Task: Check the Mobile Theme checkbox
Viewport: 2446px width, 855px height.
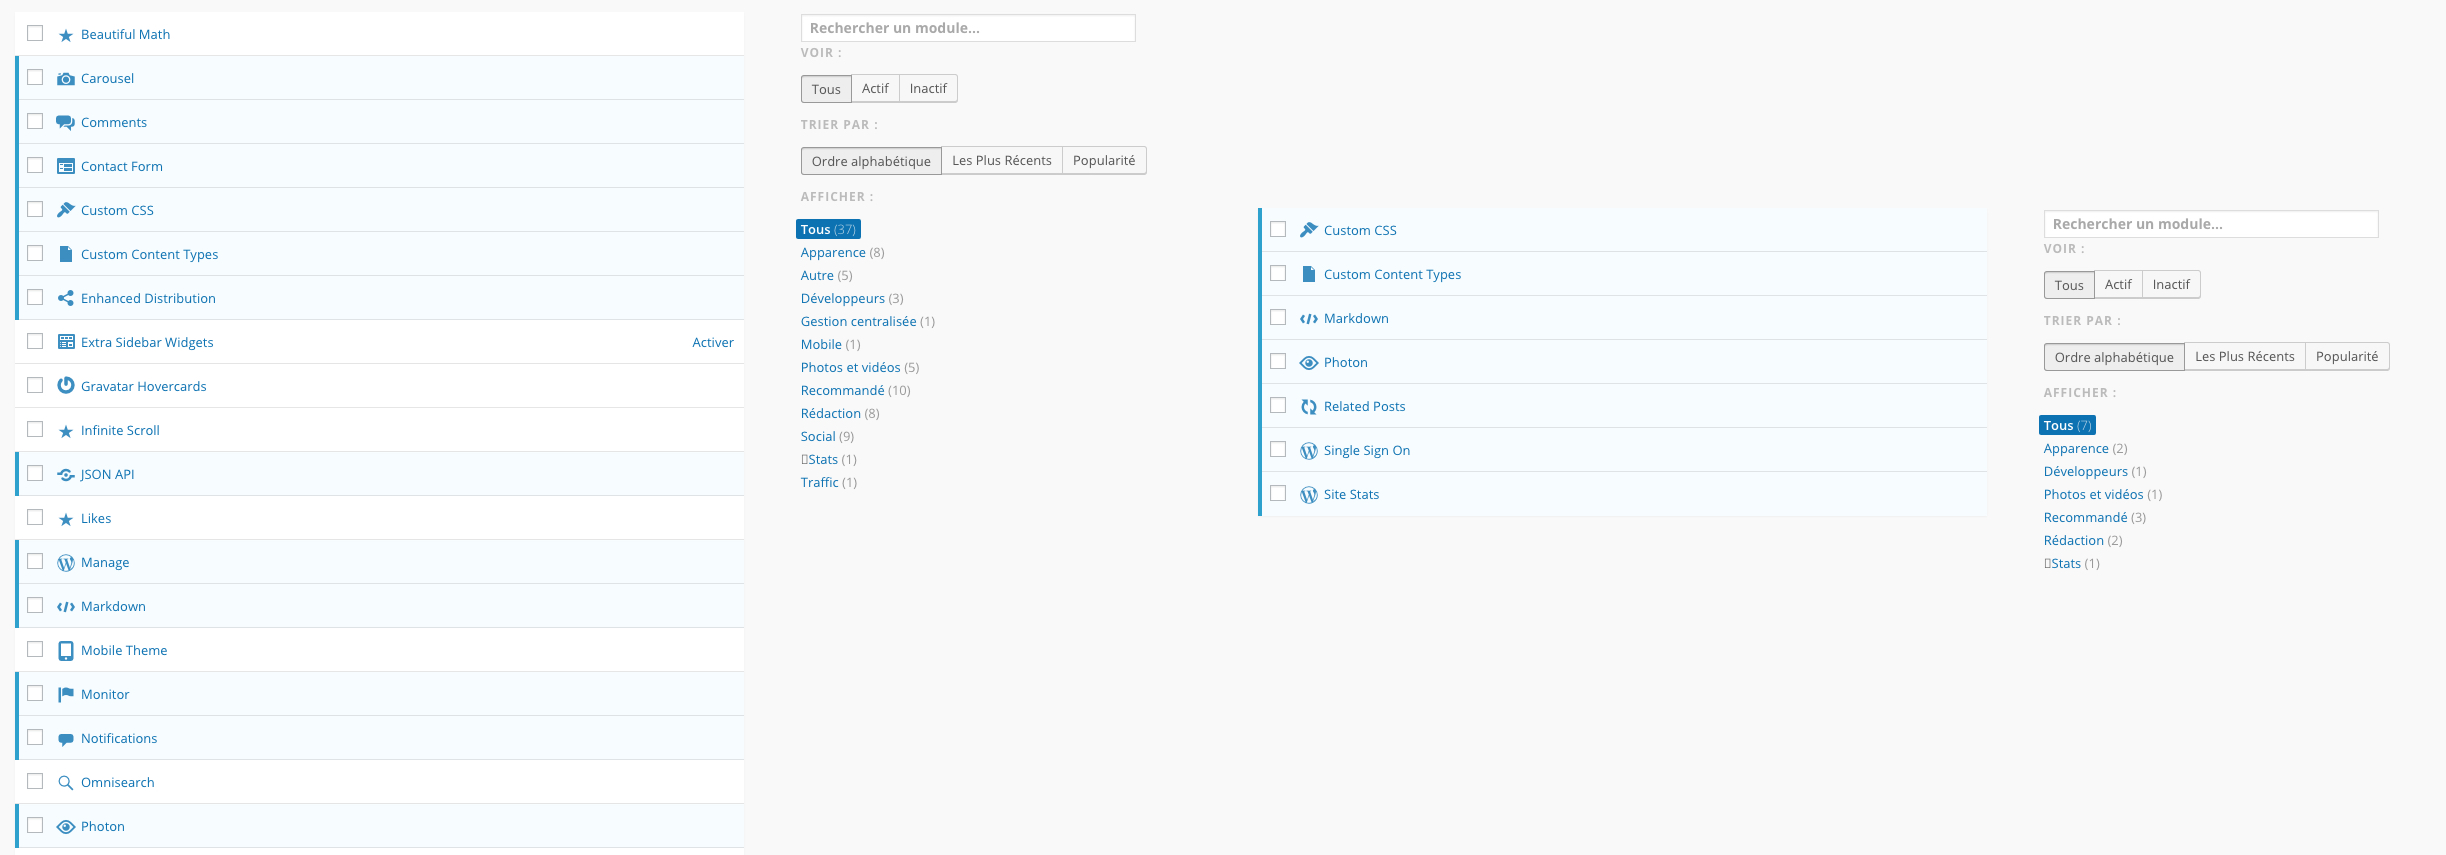Action: (x=35, y=649)
